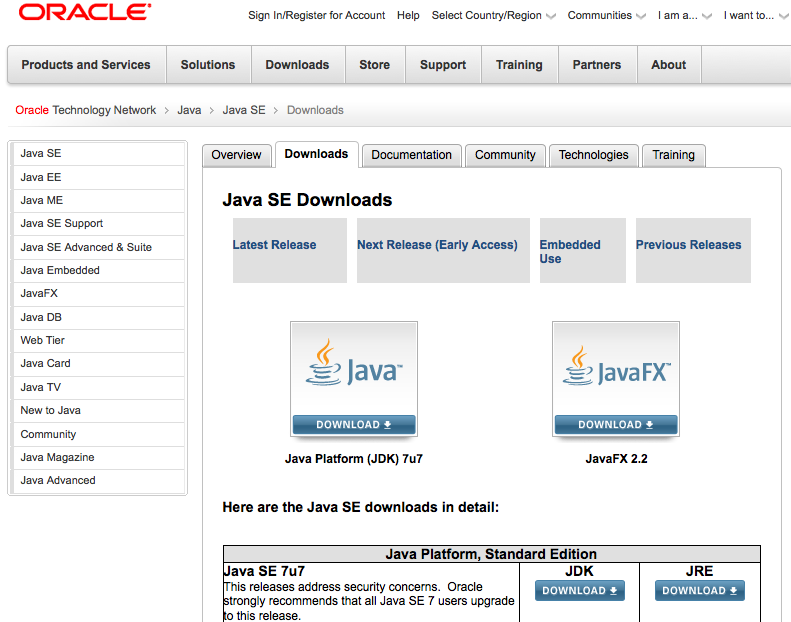Screen dimensions: 791x622
Task: Click the 'JavaFX 2.2' caption
Action: tap(616, 459)
